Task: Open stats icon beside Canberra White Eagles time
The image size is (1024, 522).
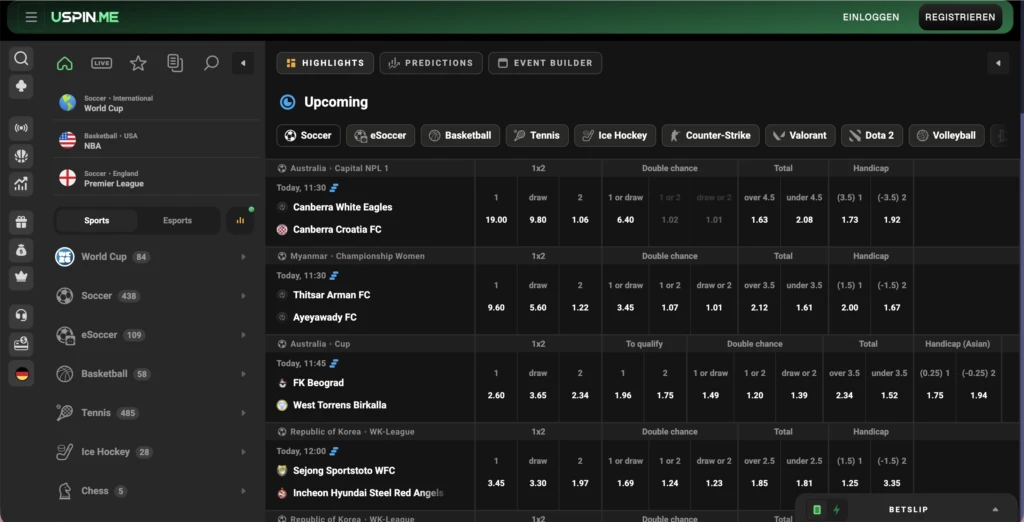Action: click(334, 188)
